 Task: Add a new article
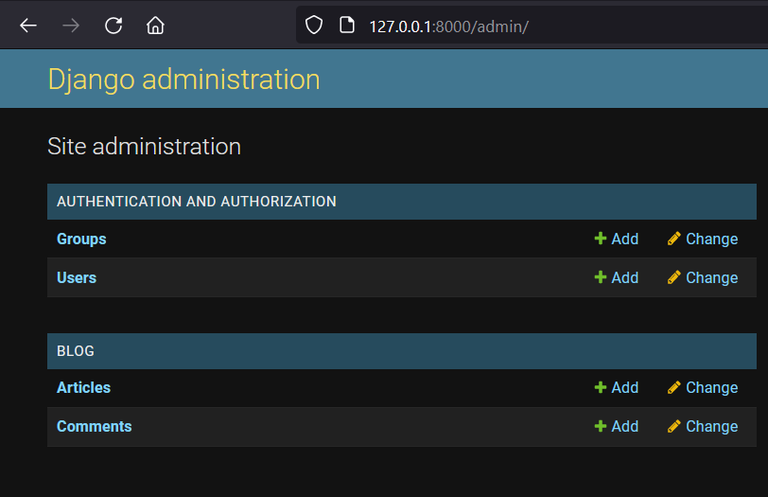624,387
